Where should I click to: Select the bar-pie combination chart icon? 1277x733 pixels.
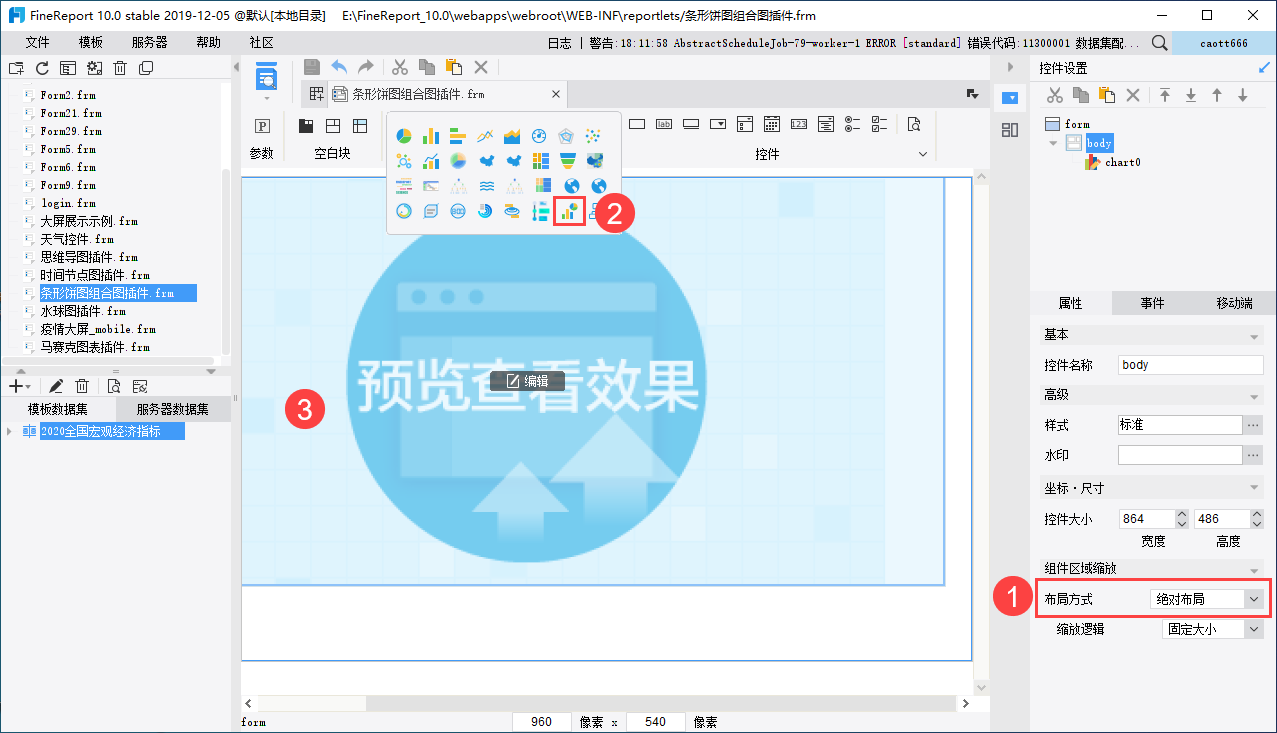pyautogui.click(x=569, y=211)
